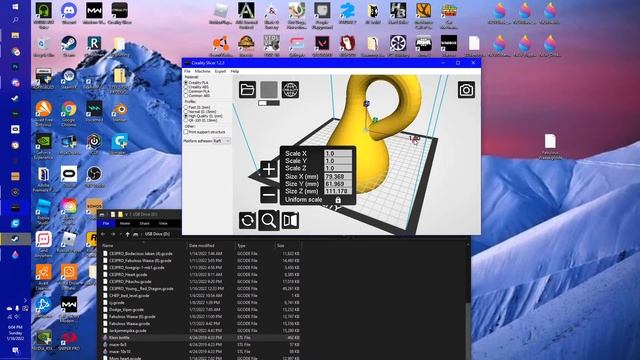640x360 pixels.
Task: Select the maze-6x6 STL file row
Action: pyautogui.click(x=202, y=344)
